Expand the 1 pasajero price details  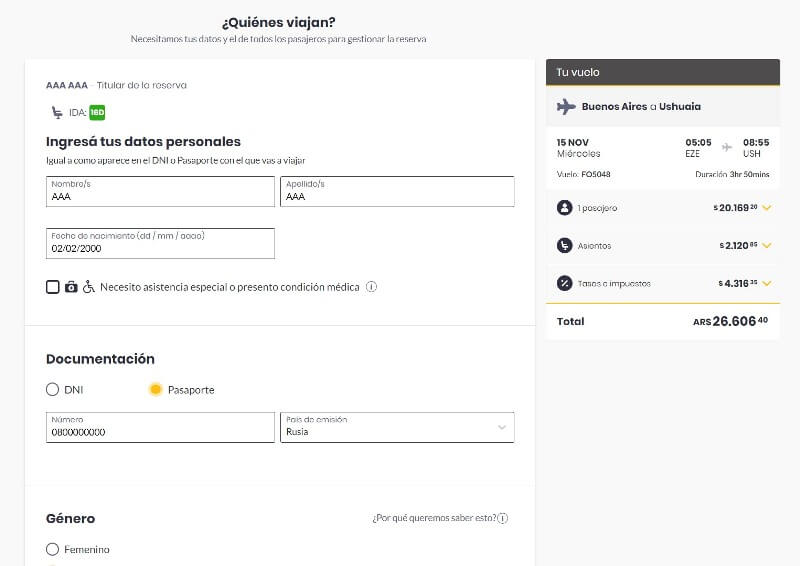click(766, 208)
